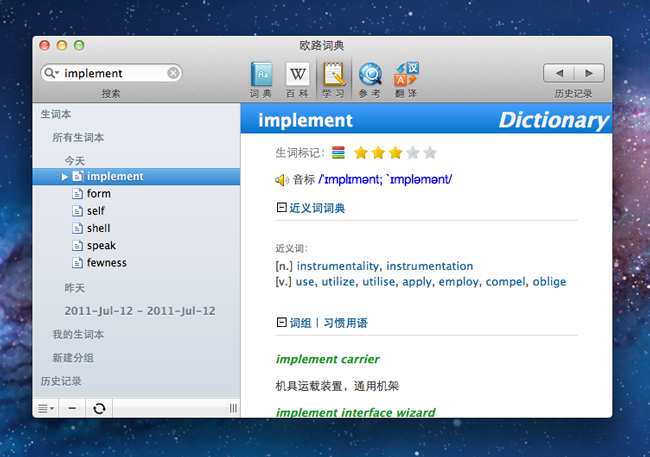The image size is (650, 457).
Task: Collapse the 近义词词典 section
Action: [x=281, y=208]
